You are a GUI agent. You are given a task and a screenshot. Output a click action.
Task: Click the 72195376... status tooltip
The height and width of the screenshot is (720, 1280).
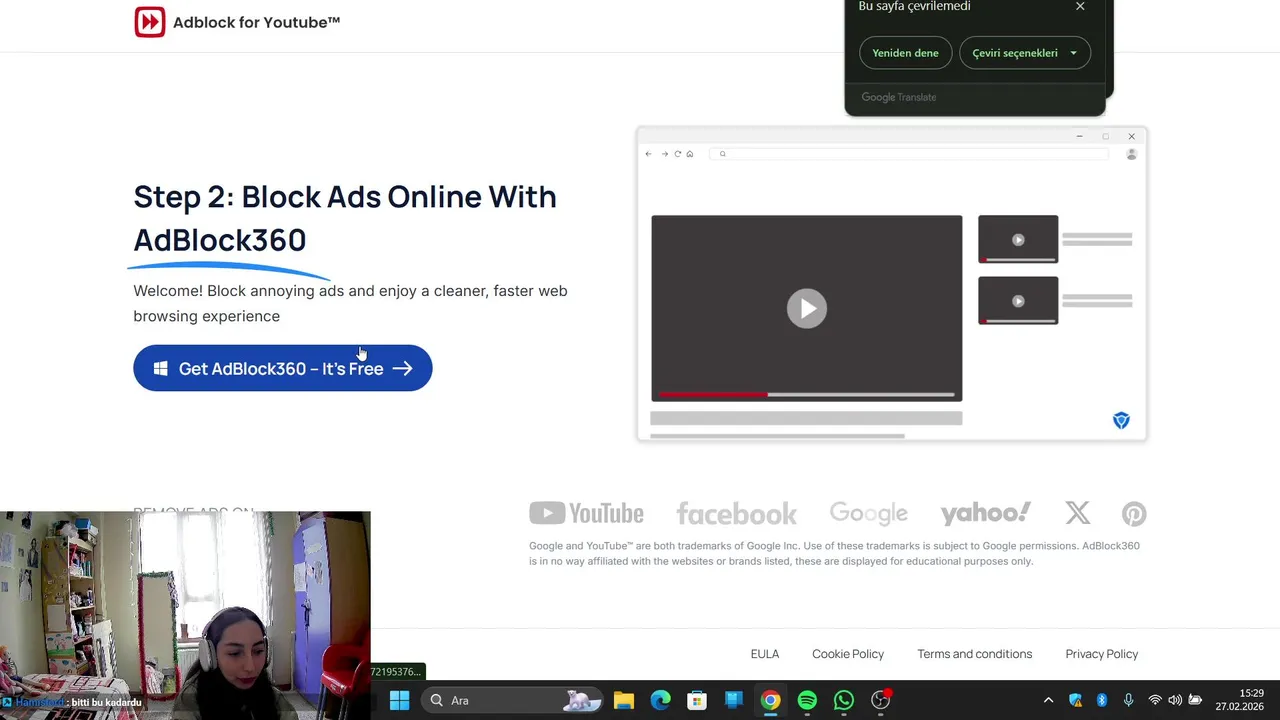coord(397,672)
